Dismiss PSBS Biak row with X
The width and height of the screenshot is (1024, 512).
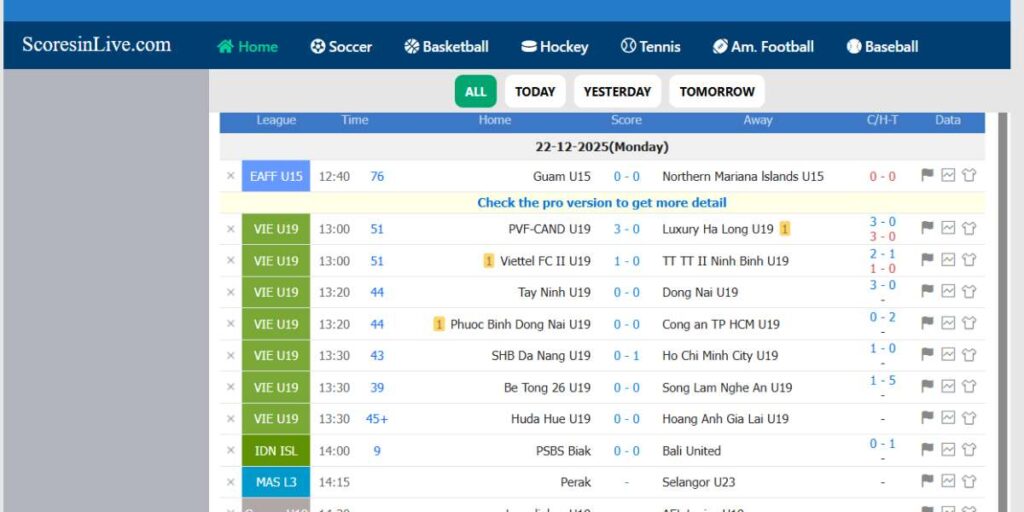coord(230,450)
